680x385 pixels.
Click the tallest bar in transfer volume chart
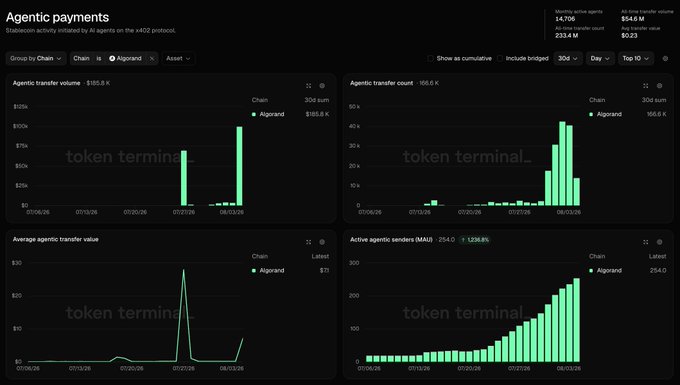[239, 166]
